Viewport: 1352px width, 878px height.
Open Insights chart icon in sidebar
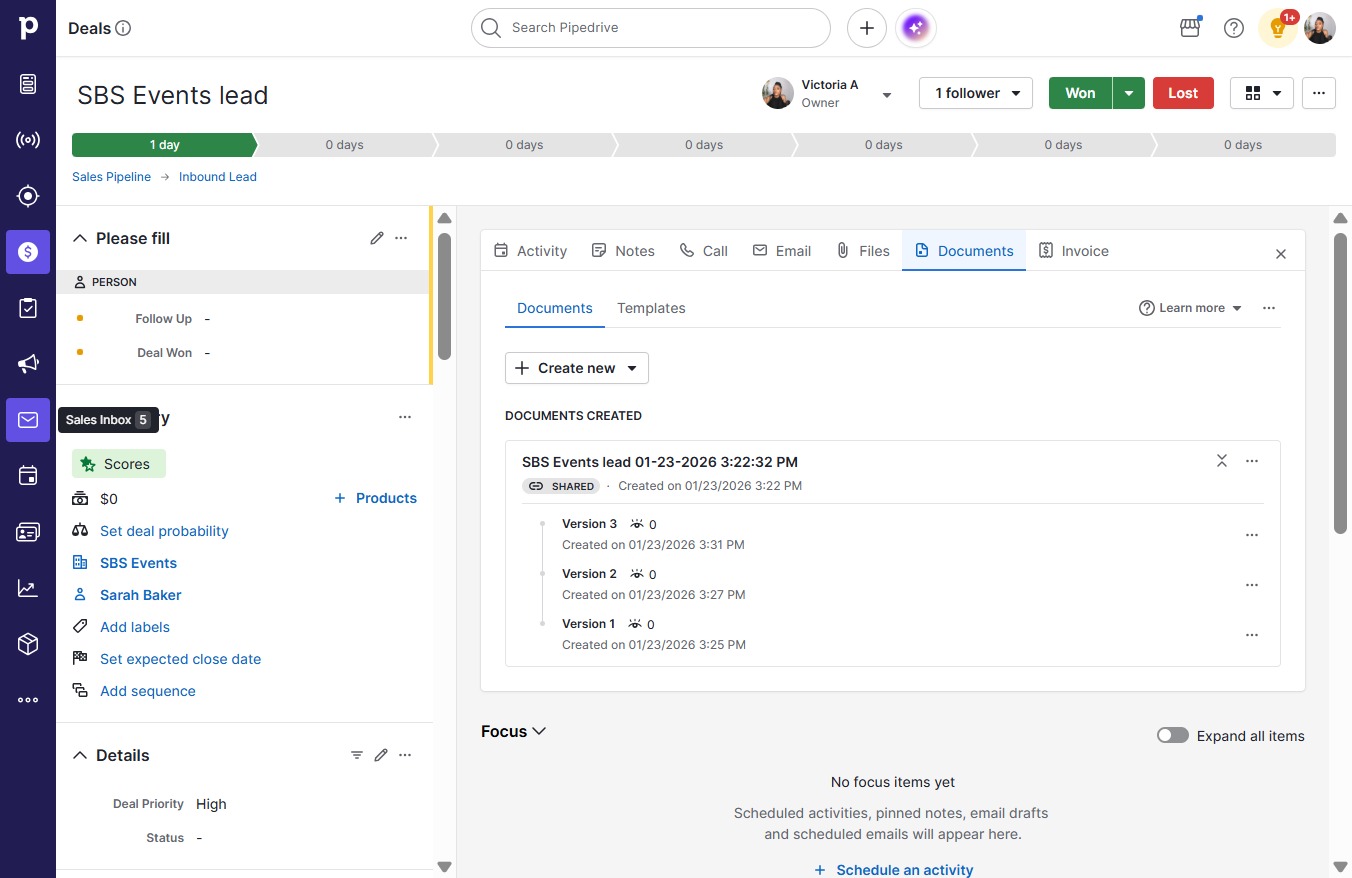coord(28,588)
